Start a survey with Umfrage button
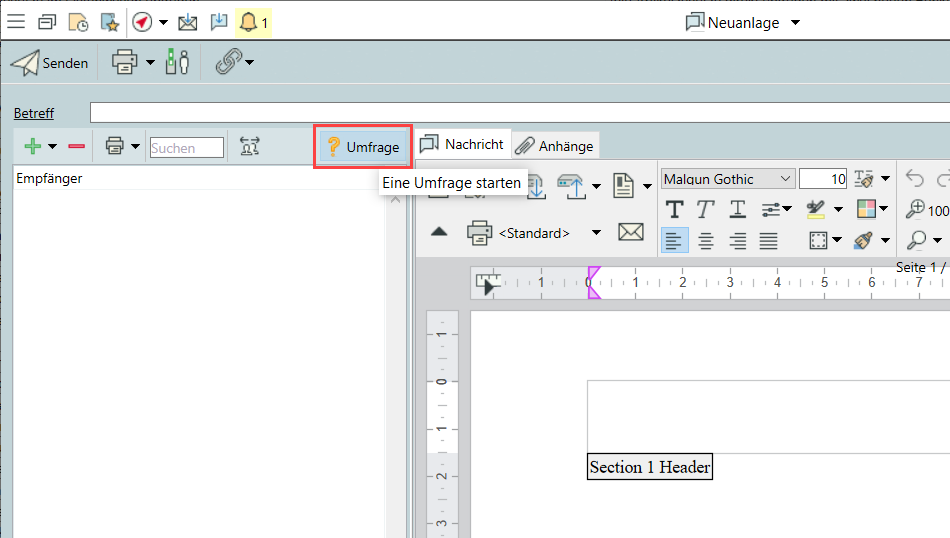This screenshot has width=950, height=538. (x=363, y=147)
